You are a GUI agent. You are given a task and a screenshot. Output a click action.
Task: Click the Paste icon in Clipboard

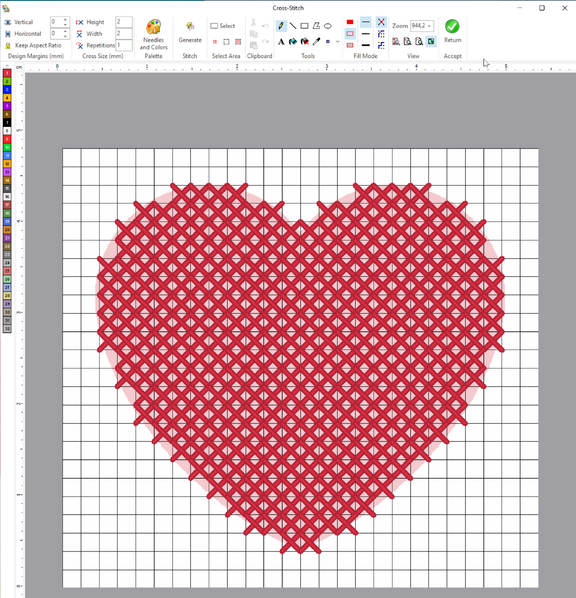[x=253, y=45]
